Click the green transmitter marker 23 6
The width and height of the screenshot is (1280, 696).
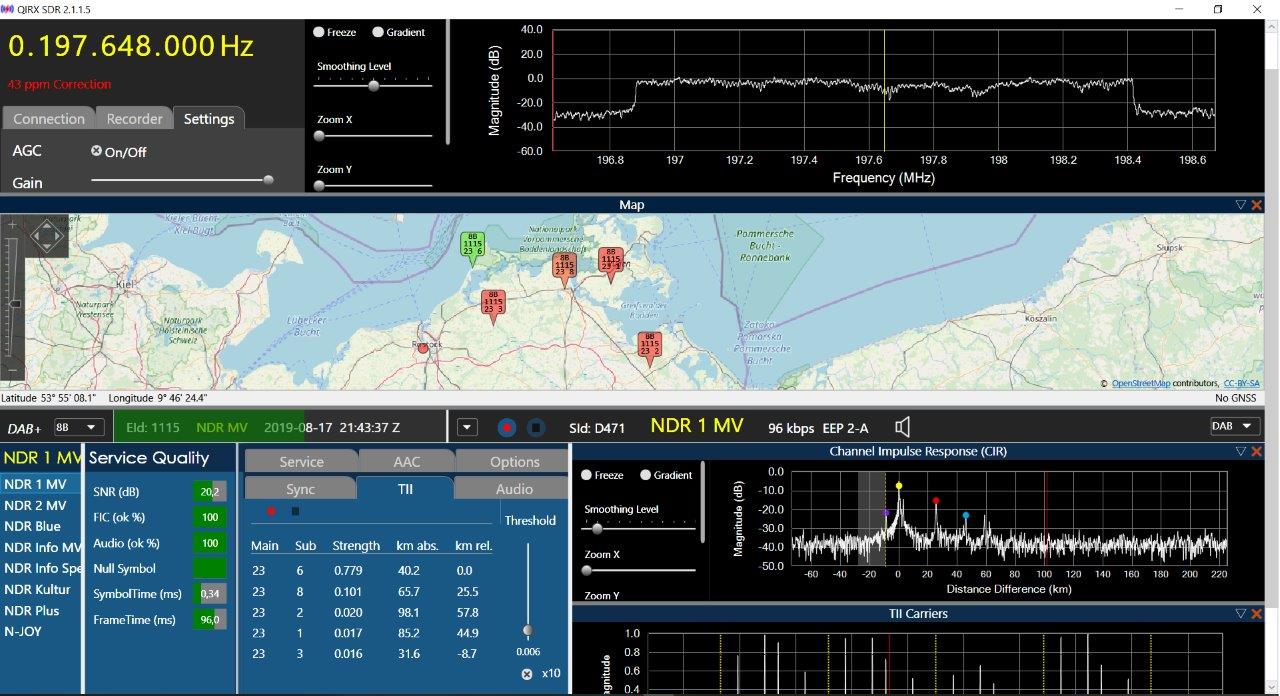(472, 245)
